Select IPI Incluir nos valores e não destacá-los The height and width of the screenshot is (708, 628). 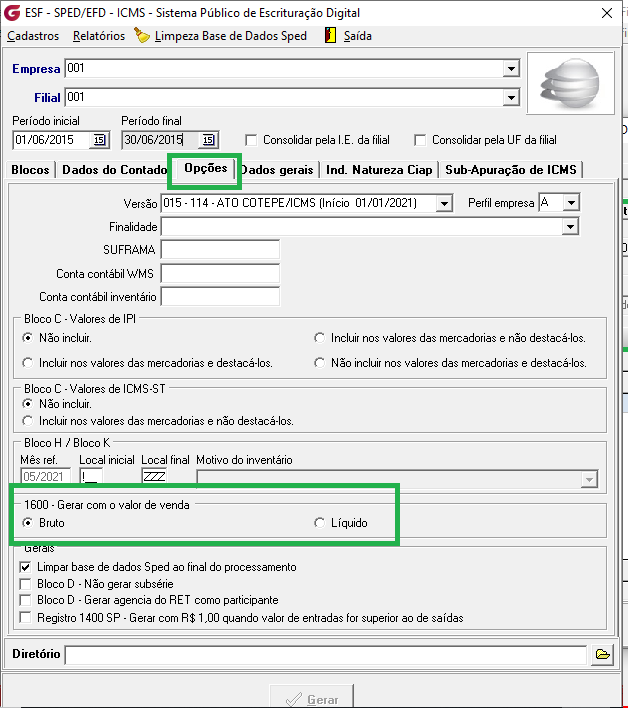pos(320,338)
